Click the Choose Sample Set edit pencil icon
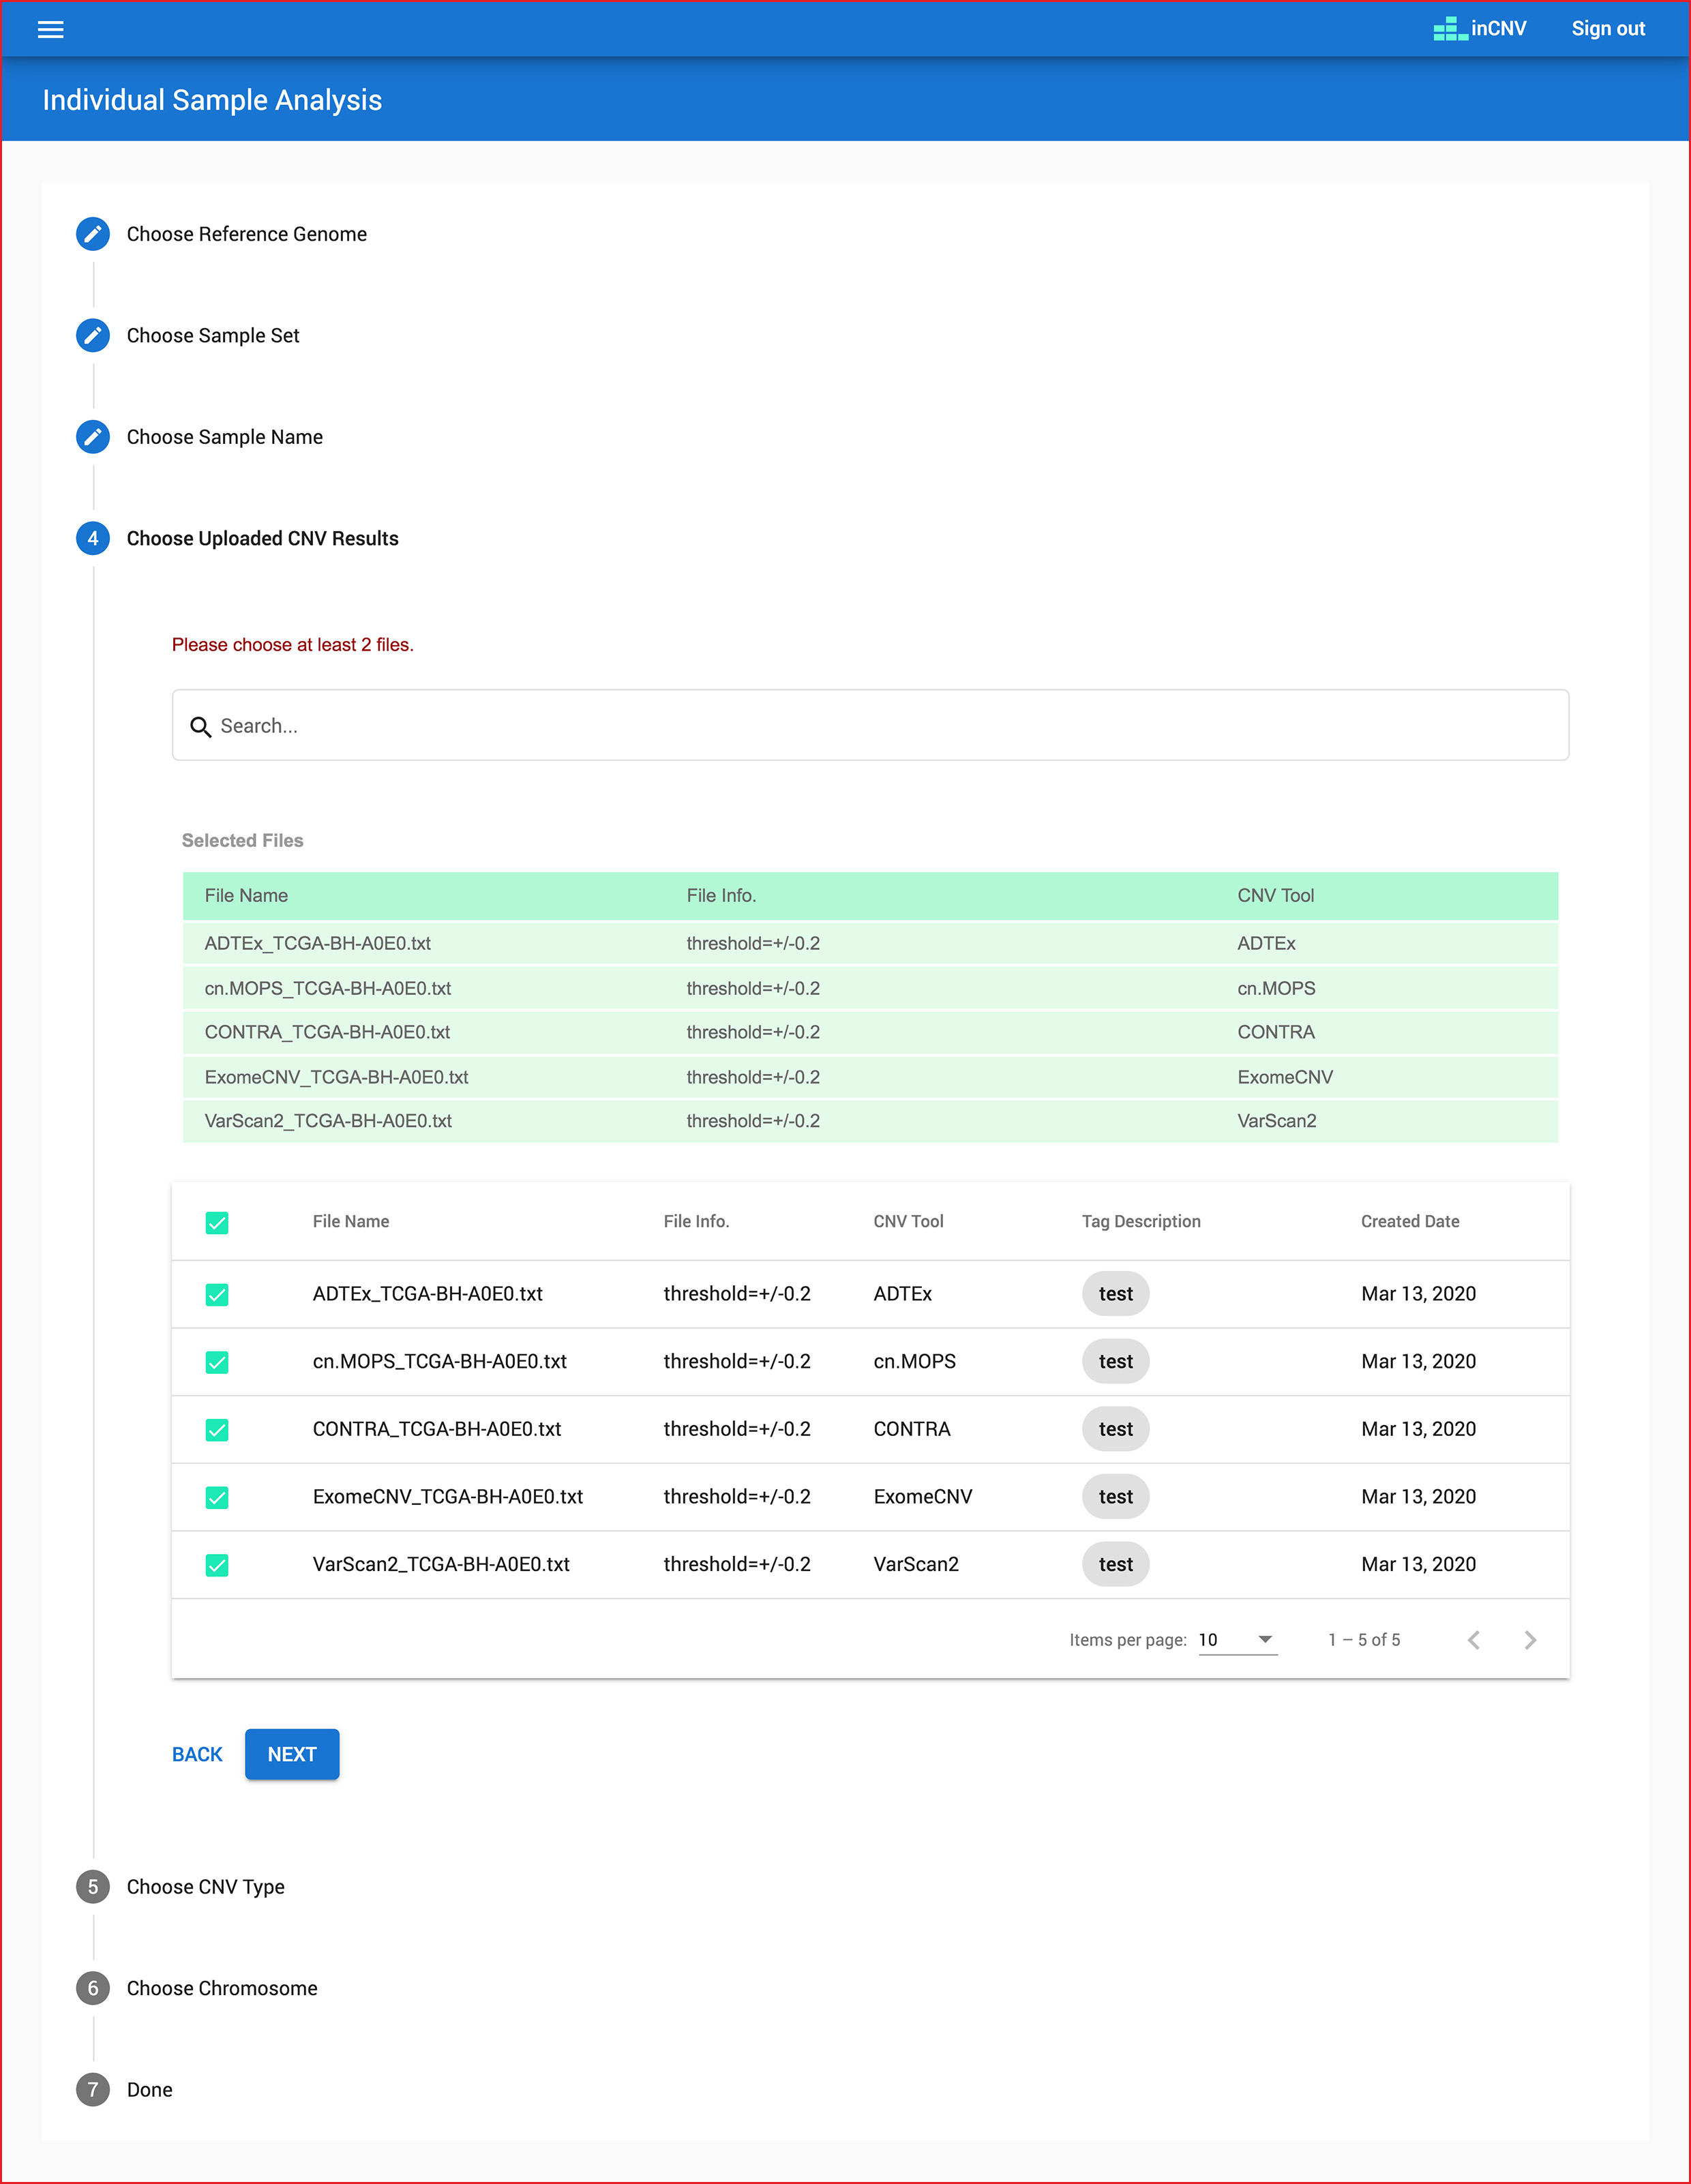The height and width of the screenshot is (2184, 1691). tap(93, 336)
